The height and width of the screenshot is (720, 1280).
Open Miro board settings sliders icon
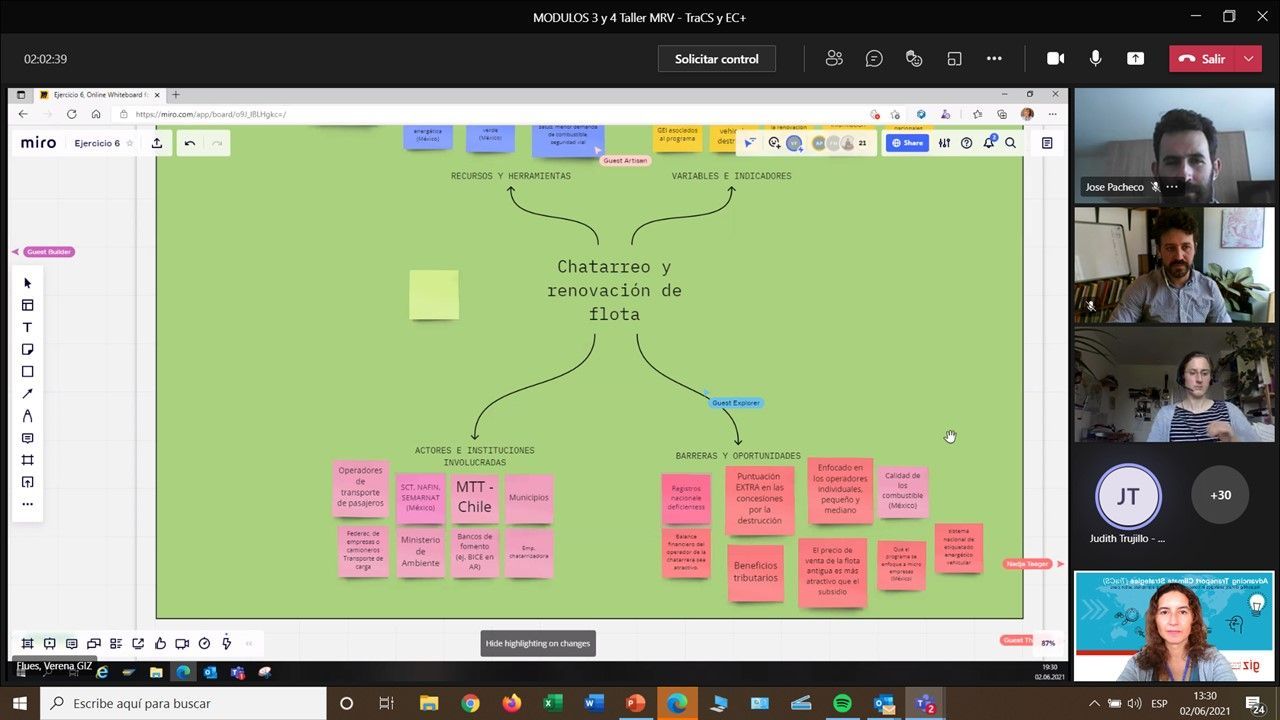(x=945, y=143)
